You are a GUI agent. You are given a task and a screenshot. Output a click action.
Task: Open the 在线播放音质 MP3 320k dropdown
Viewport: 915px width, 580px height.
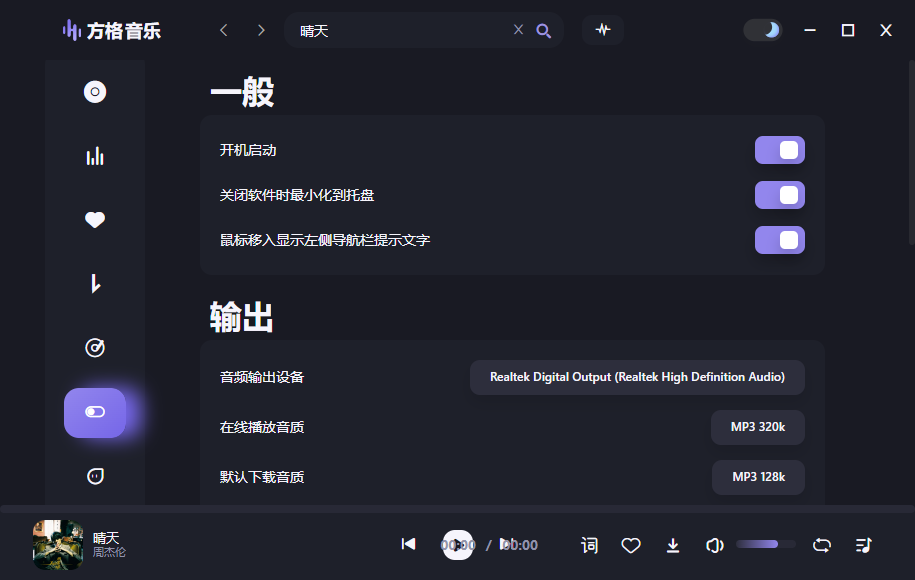click(x=758, y=427)
